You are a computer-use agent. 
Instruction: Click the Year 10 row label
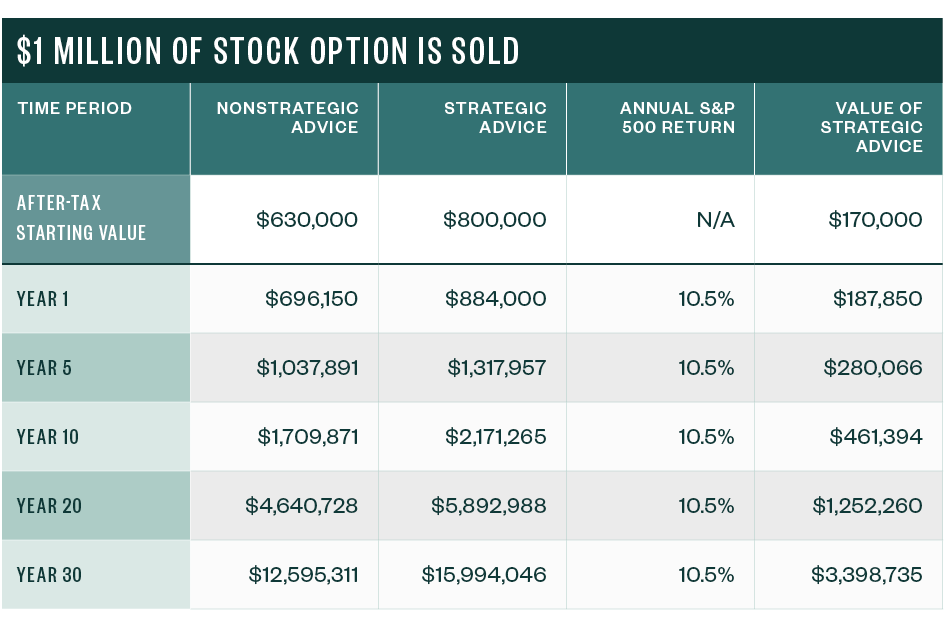pyautogui.click(x=48, y=436)
